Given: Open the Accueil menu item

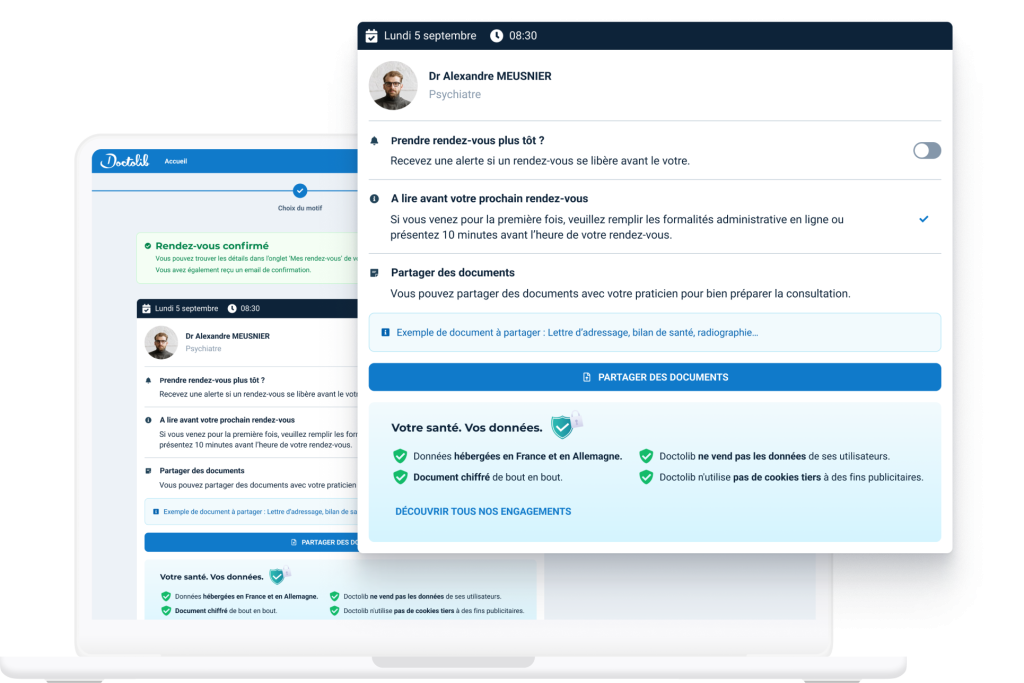Looking at the screenshot, I should pyautogui.click(x=176, y=161).
